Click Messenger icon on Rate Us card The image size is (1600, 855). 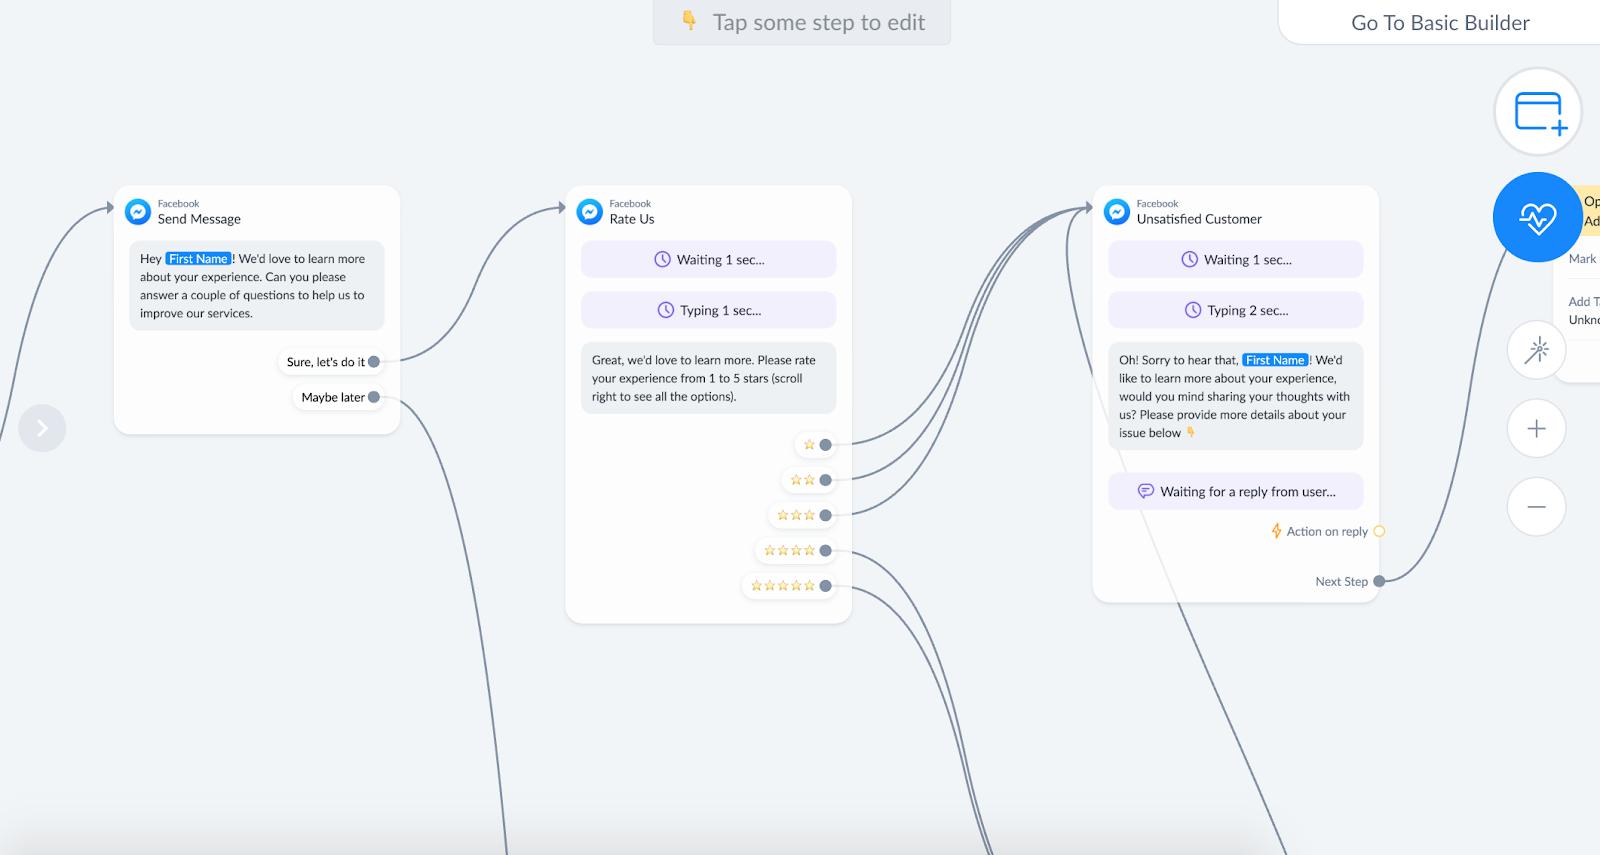click(590, 211)
